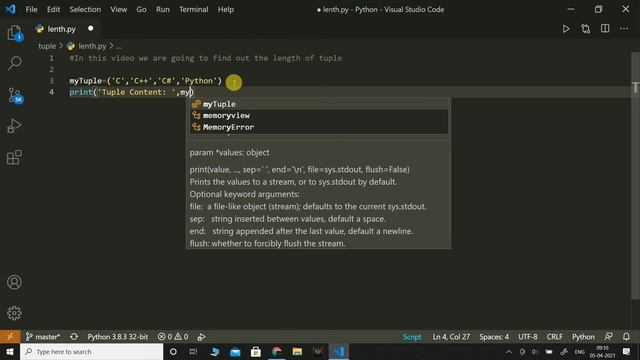Select Python 3.8.3 32-bit interpreter

point(118,337)
